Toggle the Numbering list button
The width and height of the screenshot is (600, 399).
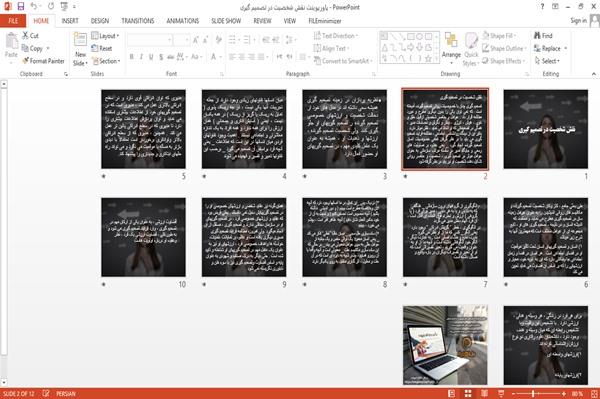click(248, 40)
